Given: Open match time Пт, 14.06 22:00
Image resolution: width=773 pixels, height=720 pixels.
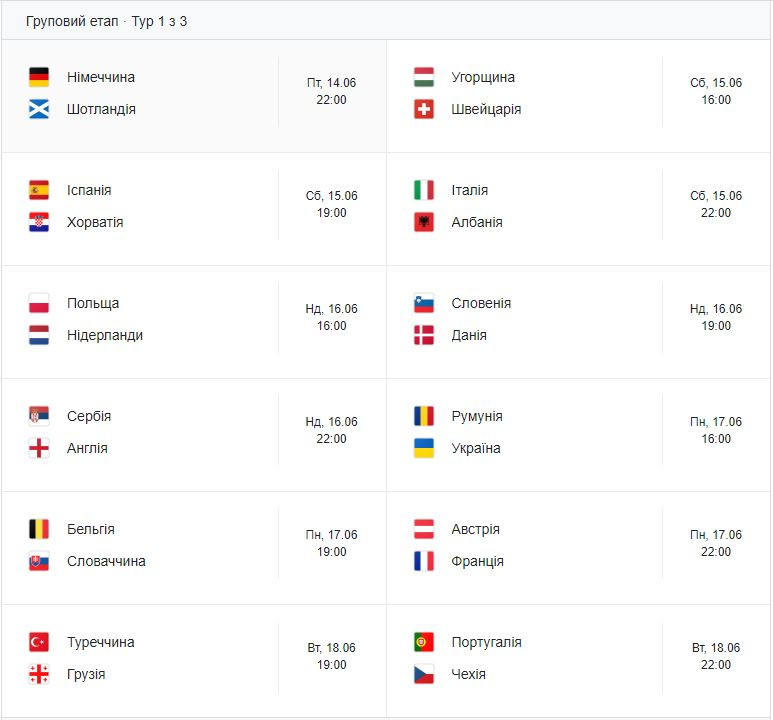Looking at the screenshot, I should pos(331,91).
